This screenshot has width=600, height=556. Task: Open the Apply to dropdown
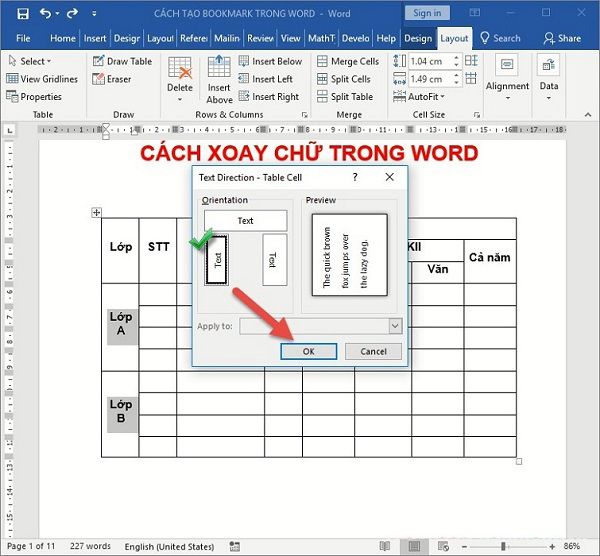point(395,326)
